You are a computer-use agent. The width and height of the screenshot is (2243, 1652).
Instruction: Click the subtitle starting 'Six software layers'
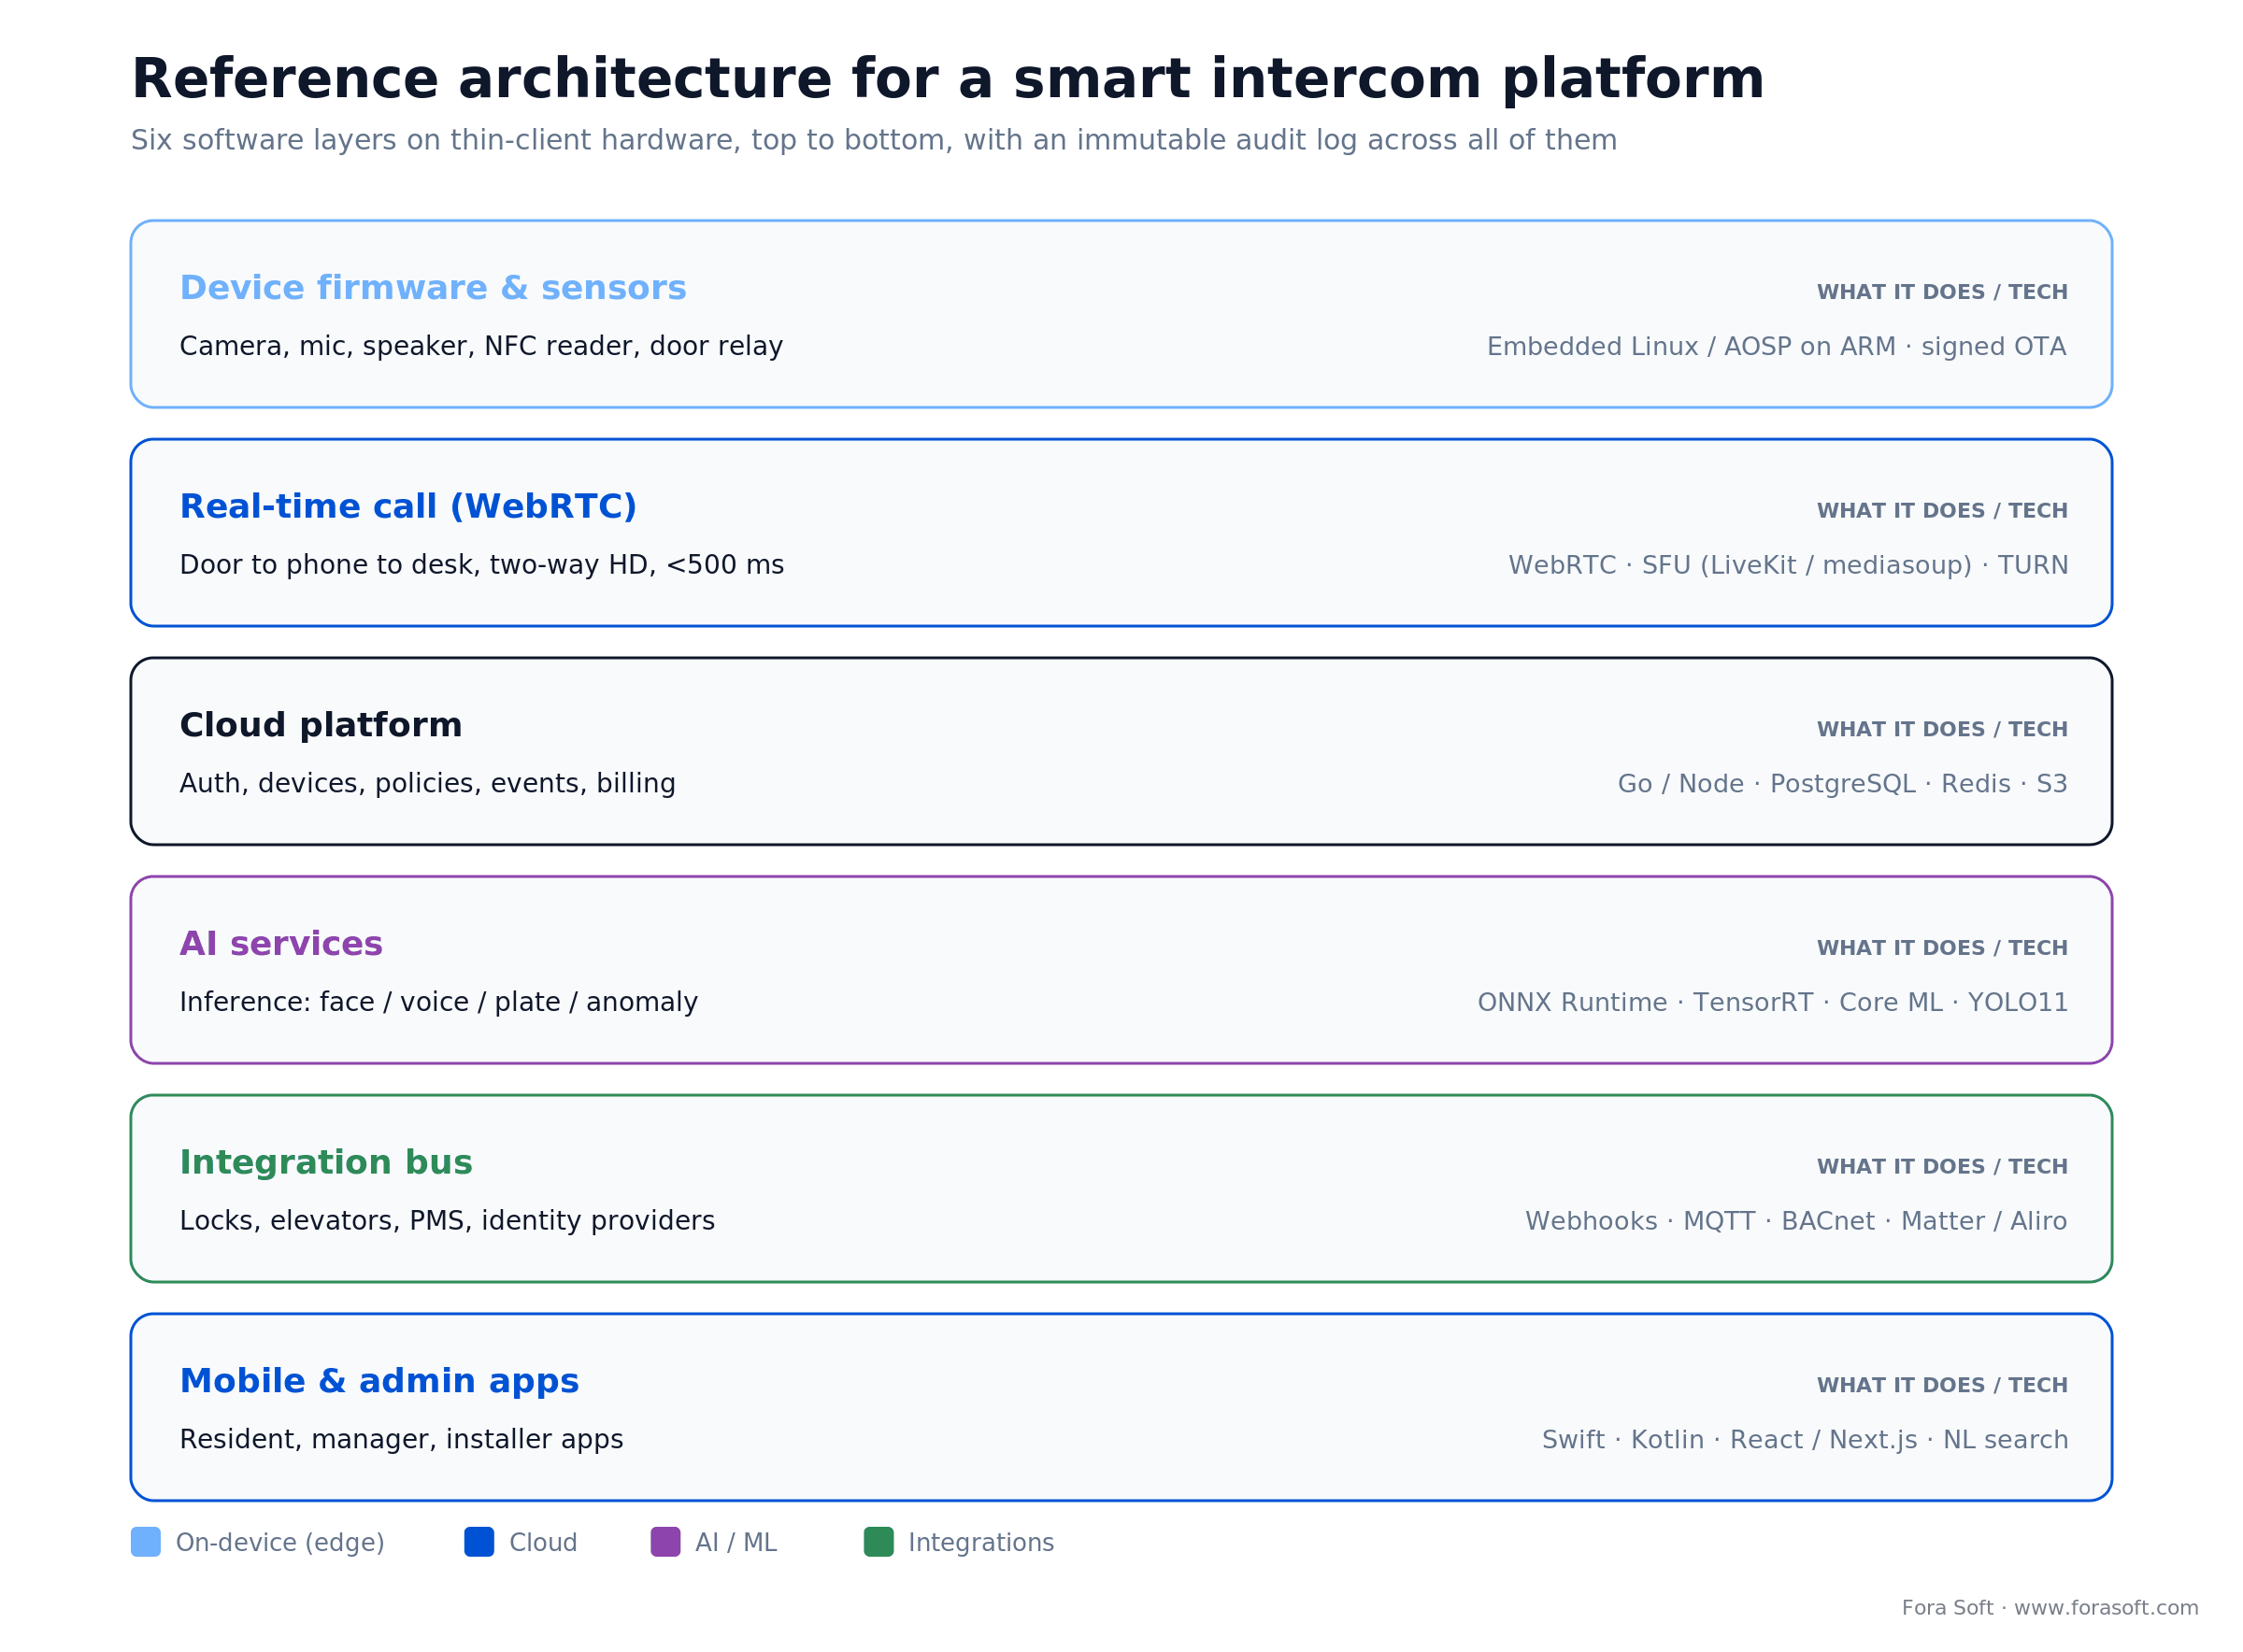click(873, 140)
